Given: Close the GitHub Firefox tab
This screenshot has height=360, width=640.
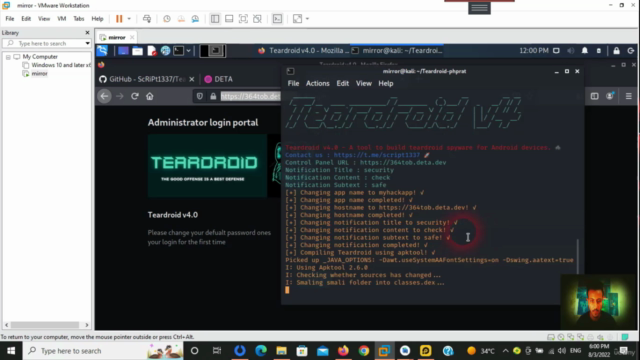Looking at the screenshot, I should (192, 79).
